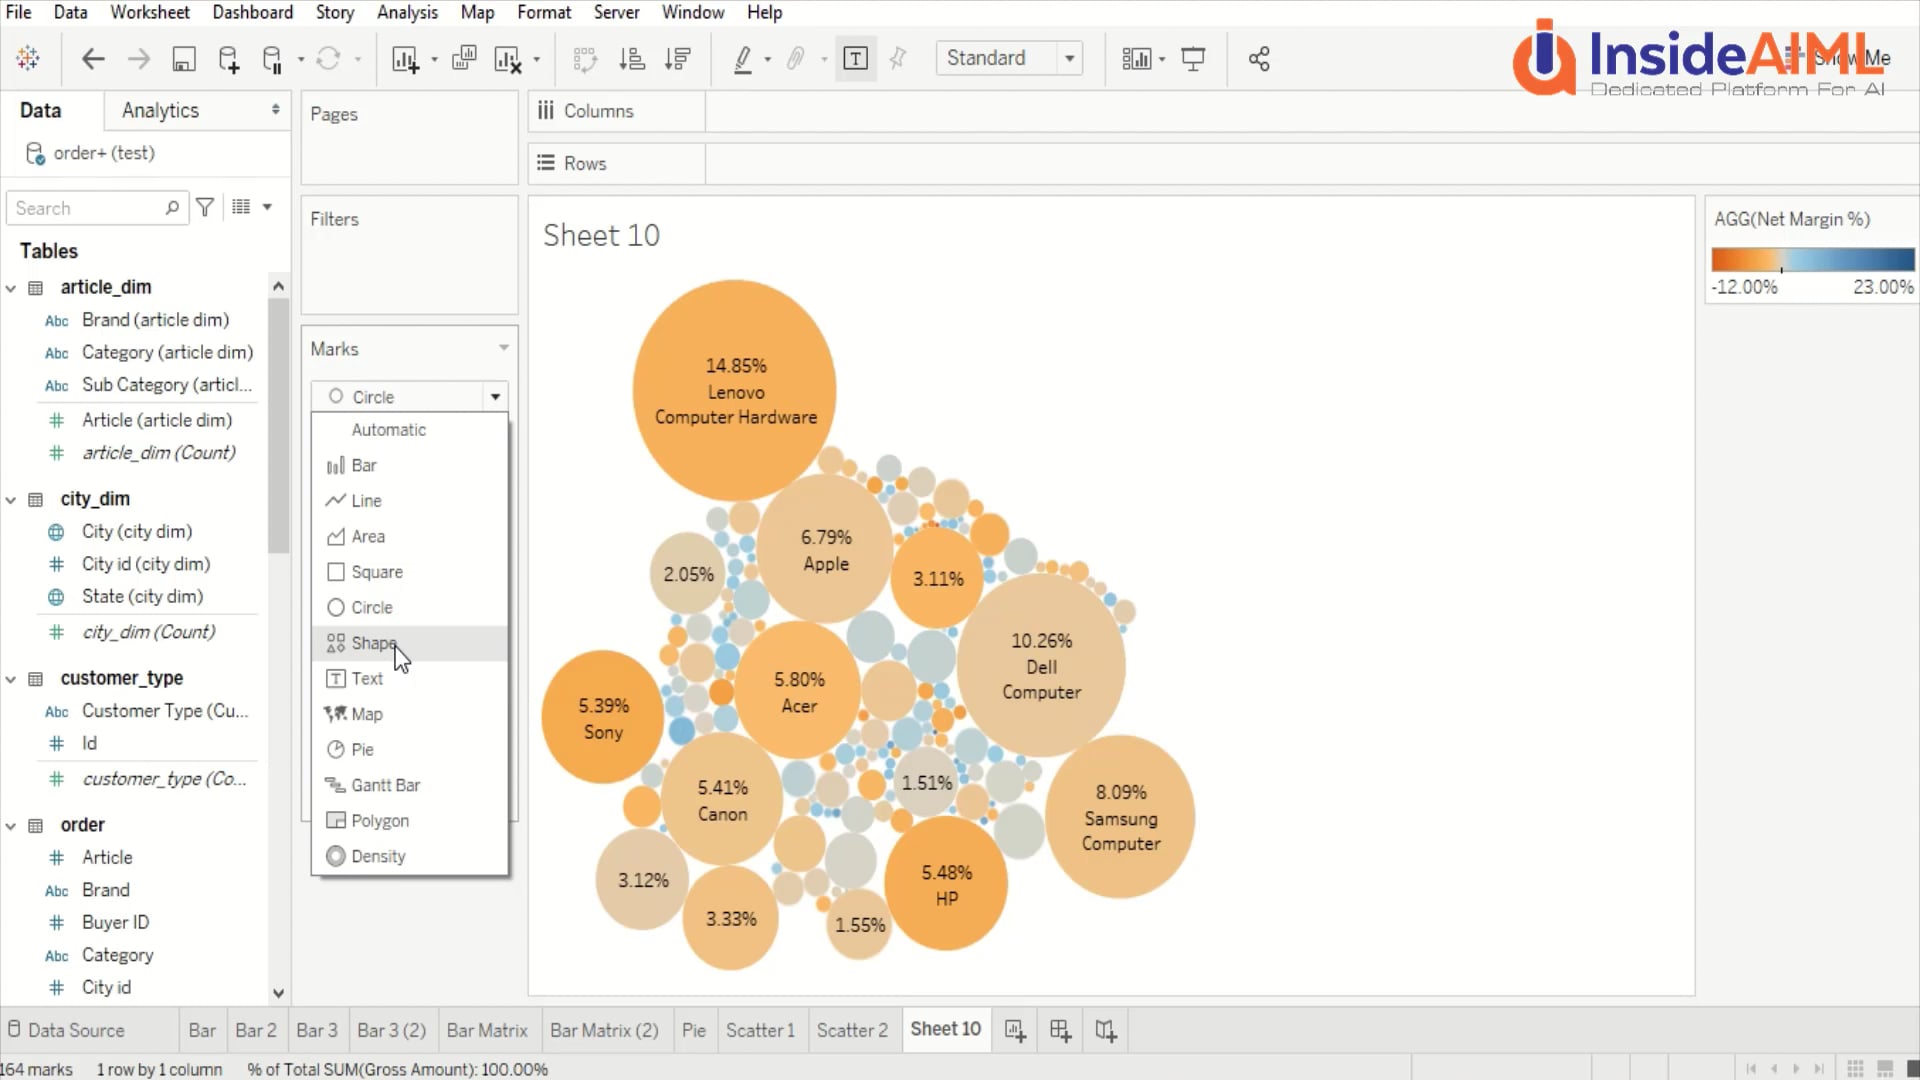The image size is (1920, 1080).
Task: Switch to the Scatter 1 sheet tab
Action: (x=761, y=1029)
